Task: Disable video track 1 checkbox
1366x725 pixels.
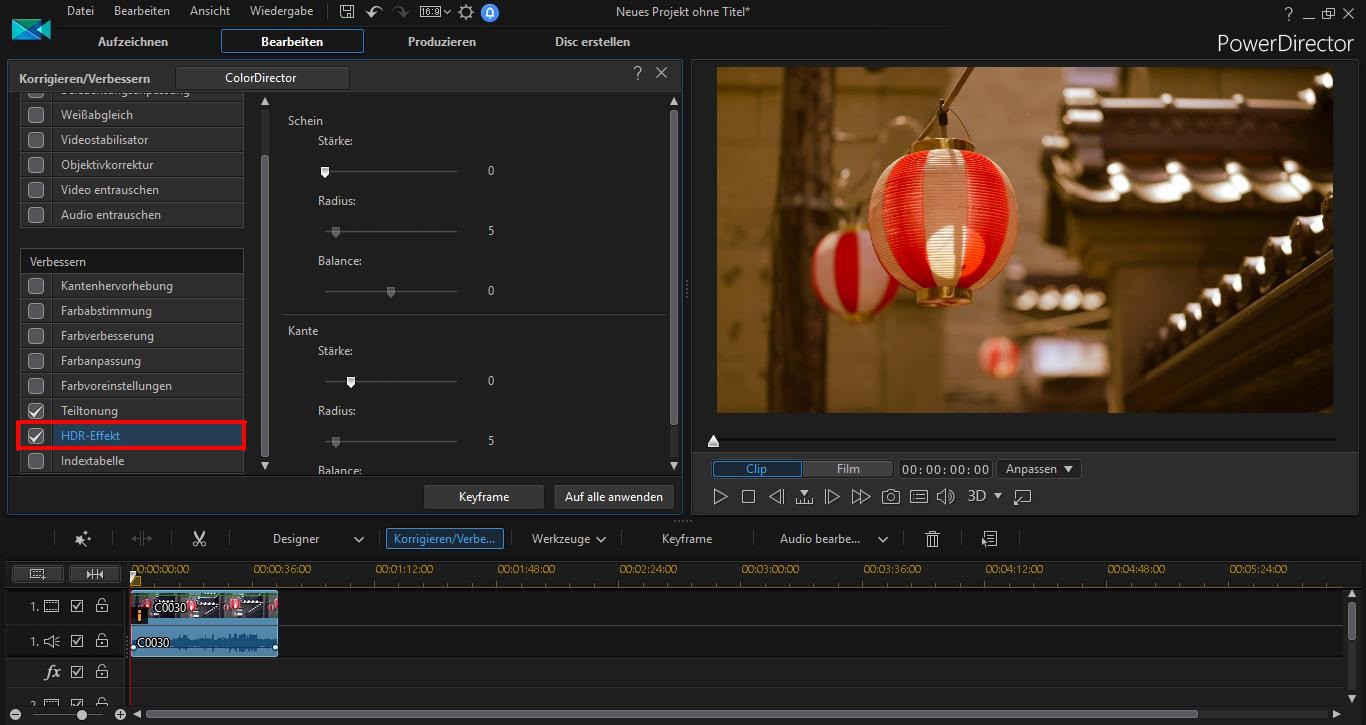Action: click(77, 606)
